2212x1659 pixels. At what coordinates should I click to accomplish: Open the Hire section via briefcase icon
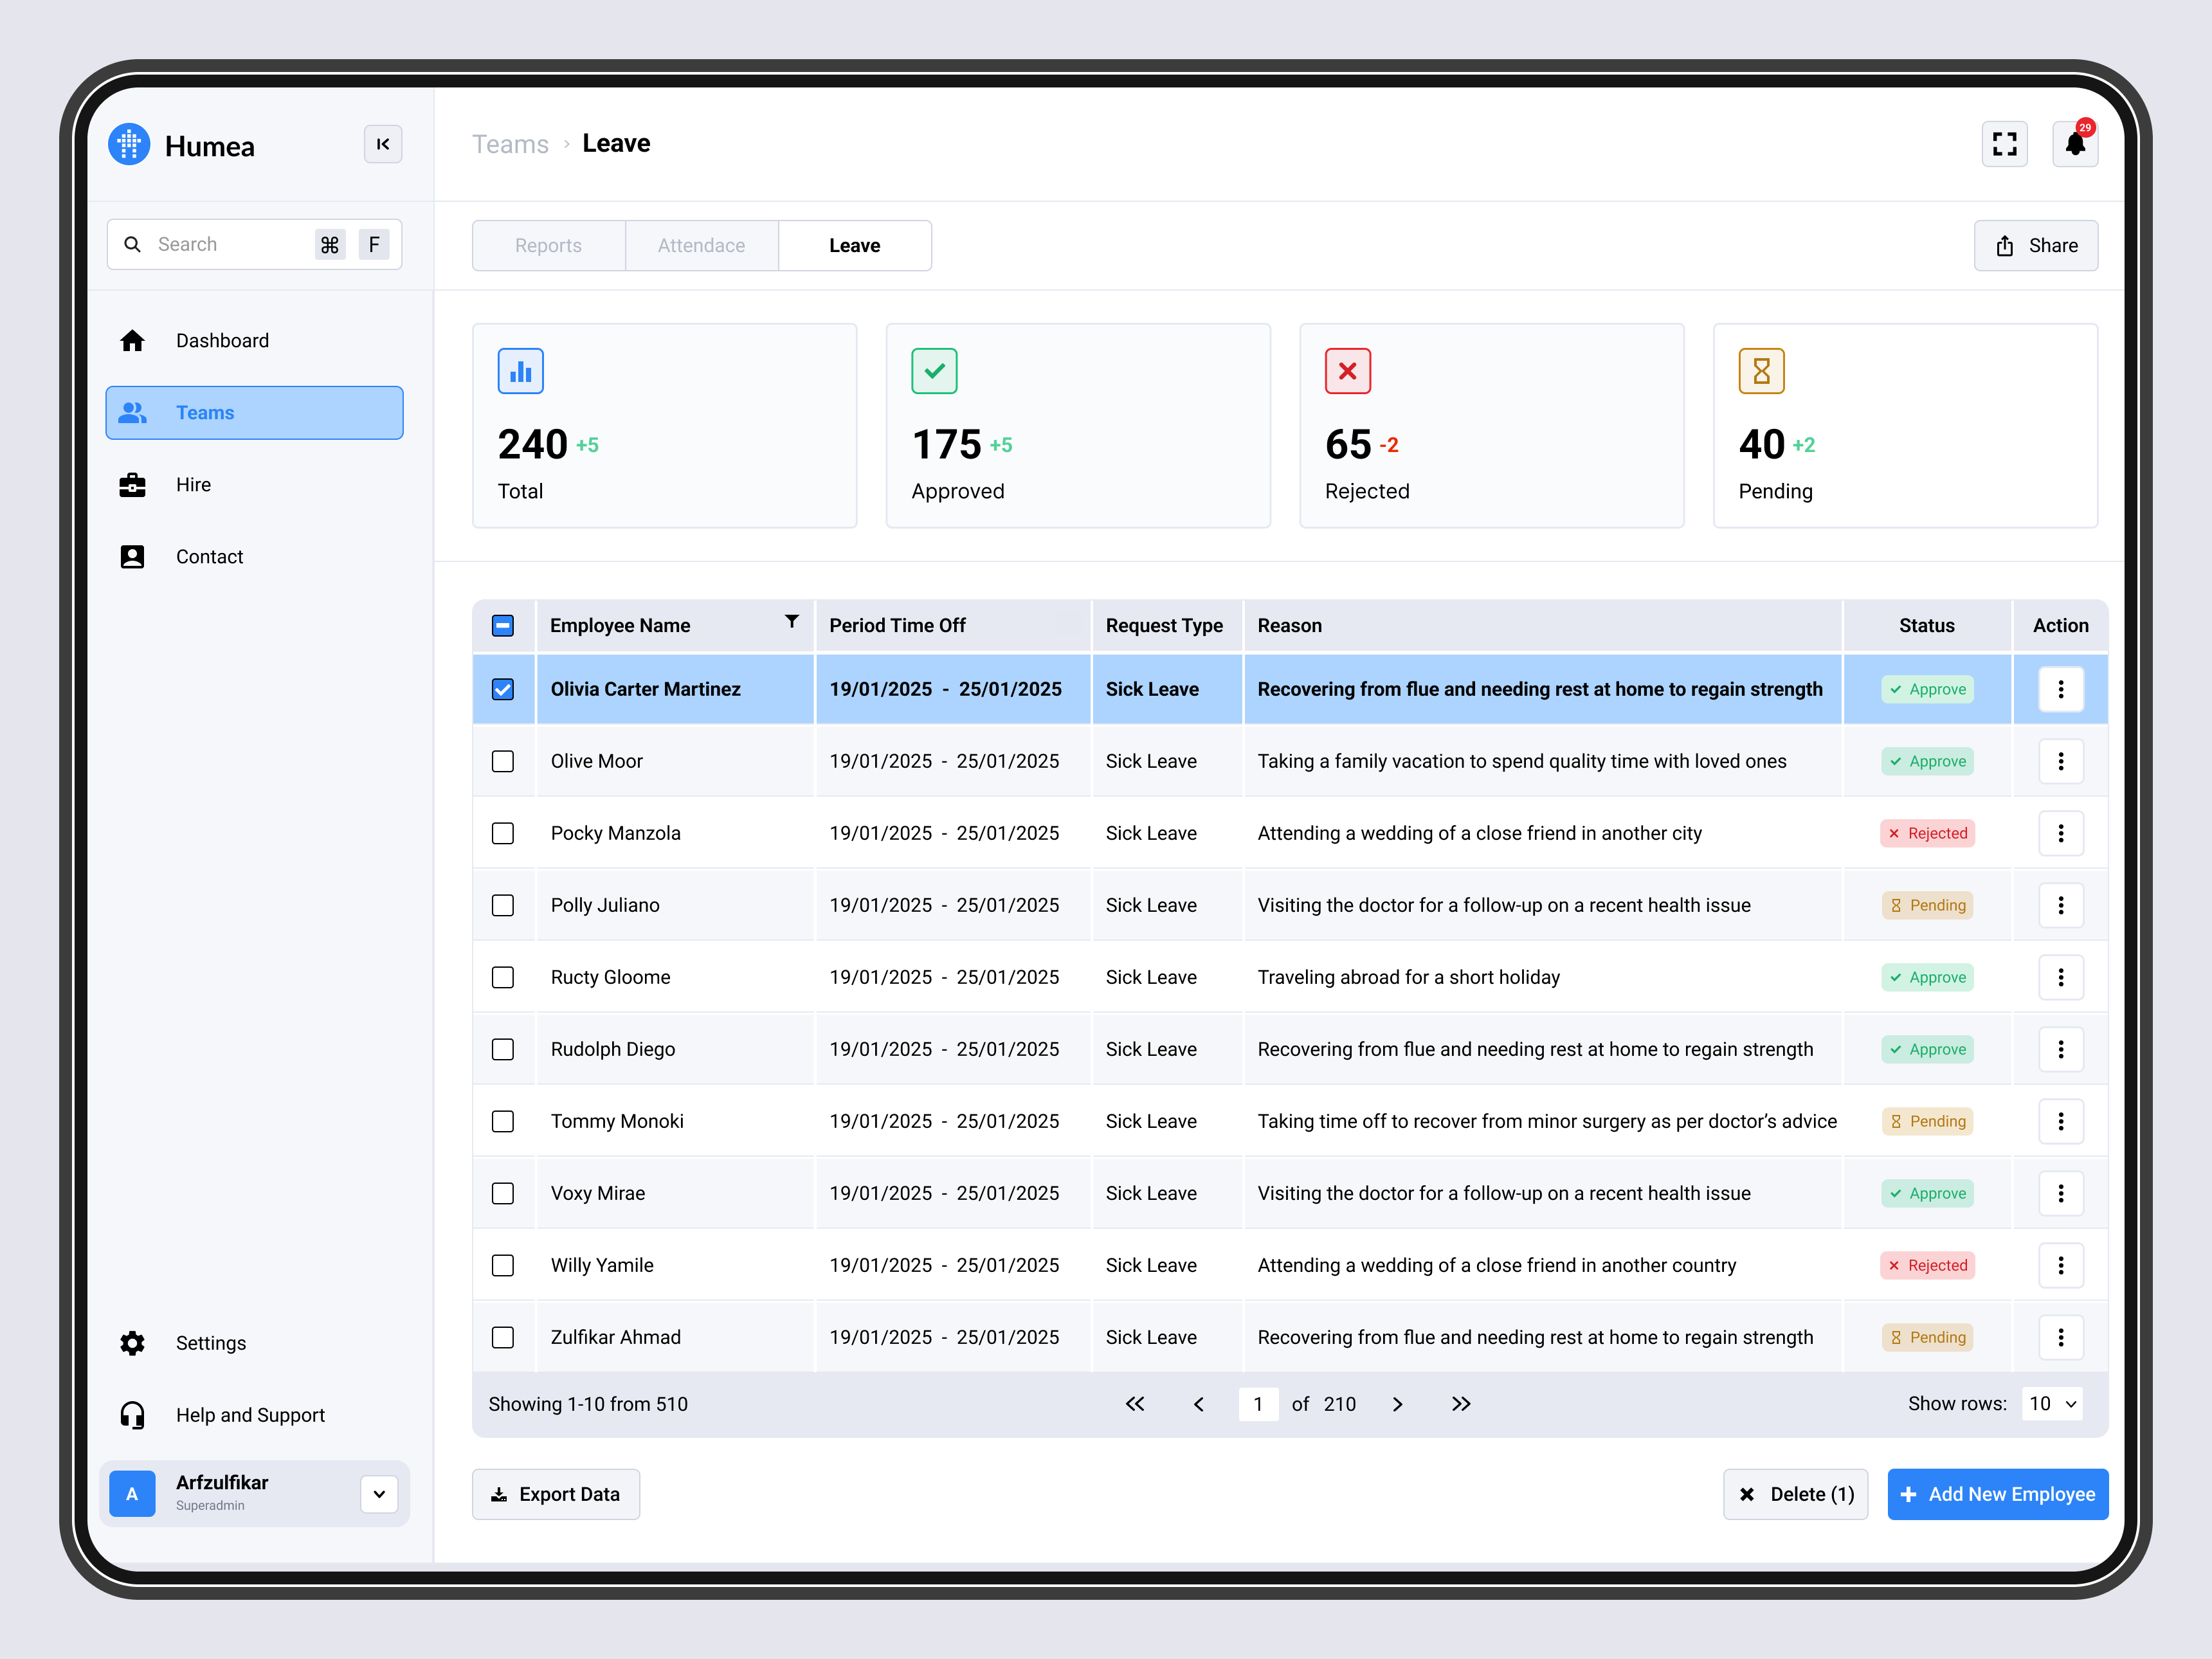pyautogui.click(x=132, y=484)
